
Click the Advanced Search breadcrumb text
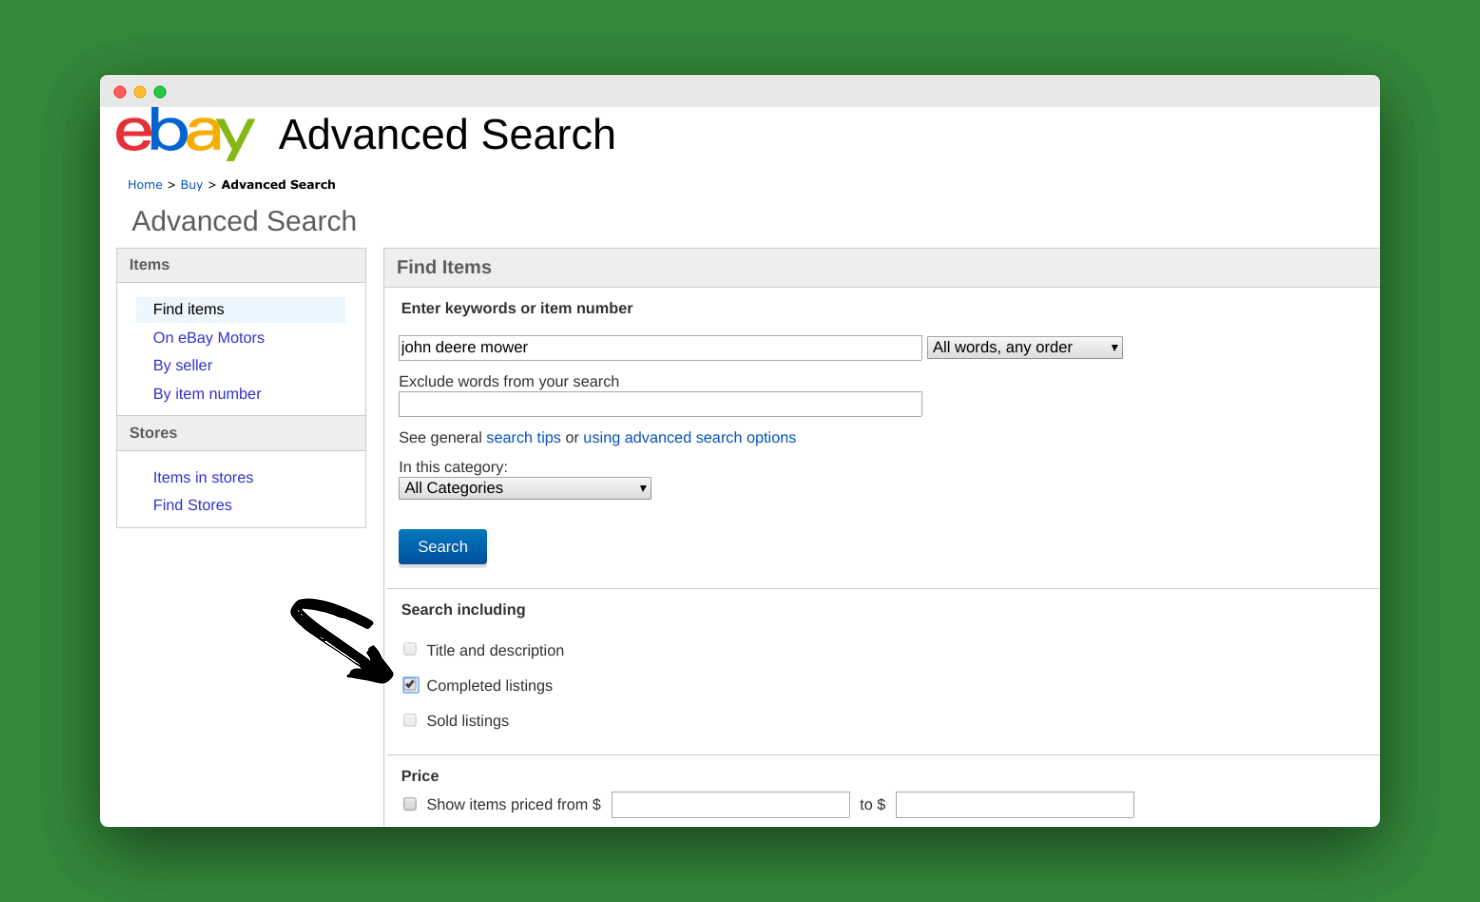(278, 185)
